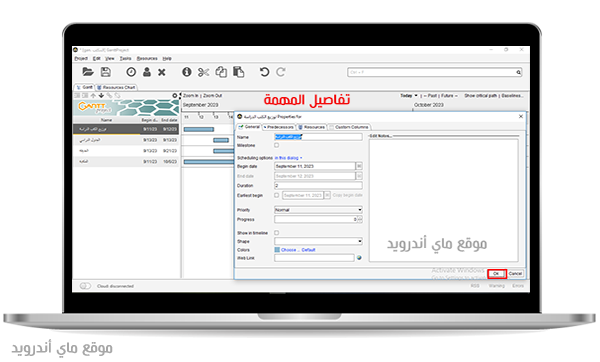Click the Progress spinner arrows

coord(360,219)
